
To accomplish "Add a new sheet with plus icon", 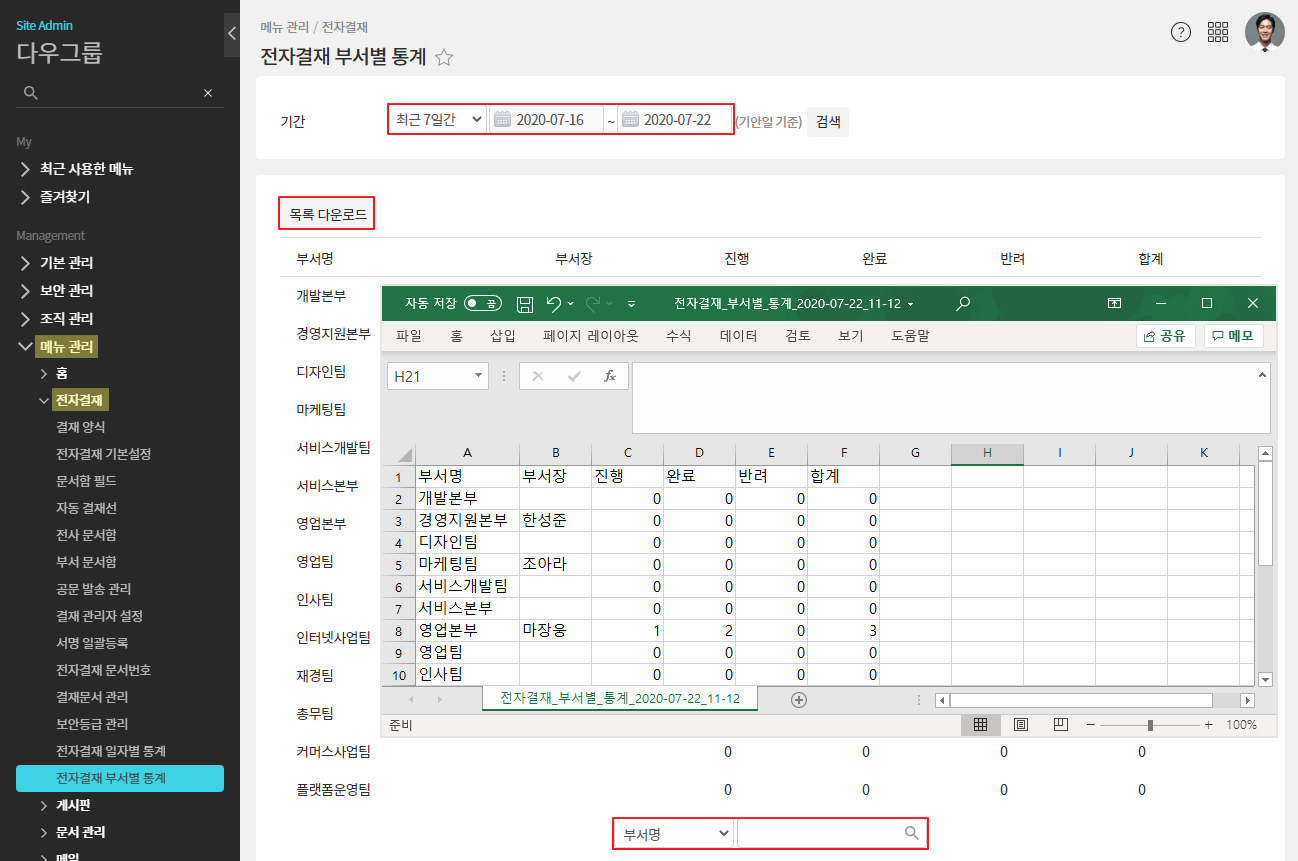I will 799,700.
